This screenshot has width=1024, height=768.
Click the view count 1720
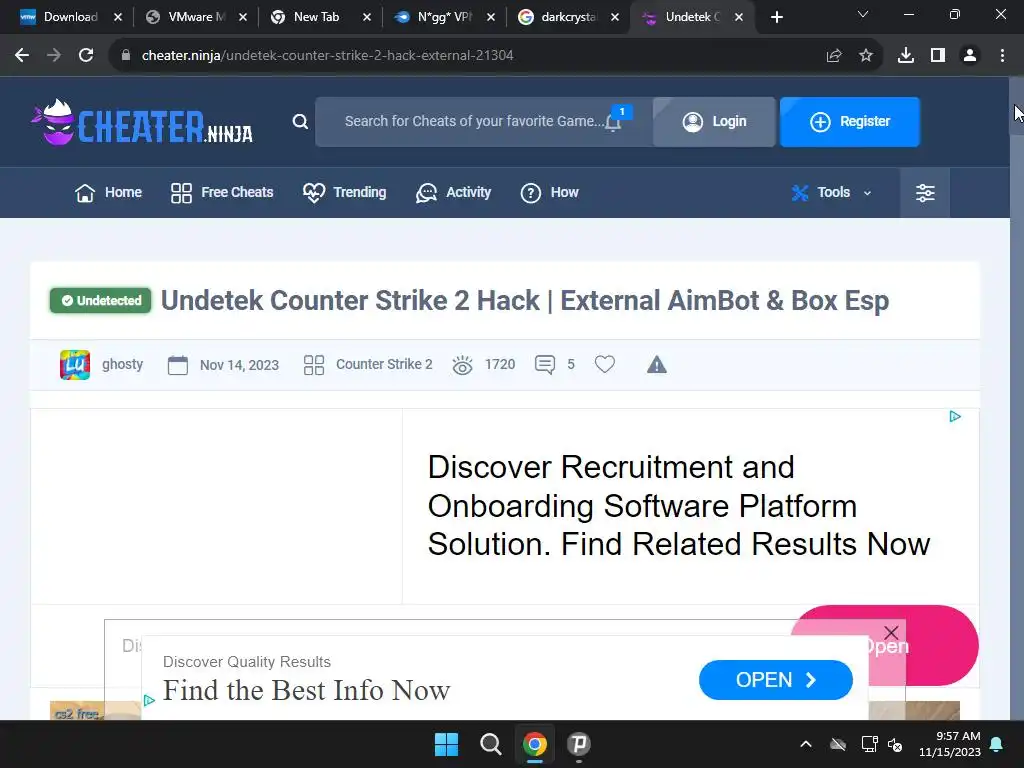[x=500, y=364]
